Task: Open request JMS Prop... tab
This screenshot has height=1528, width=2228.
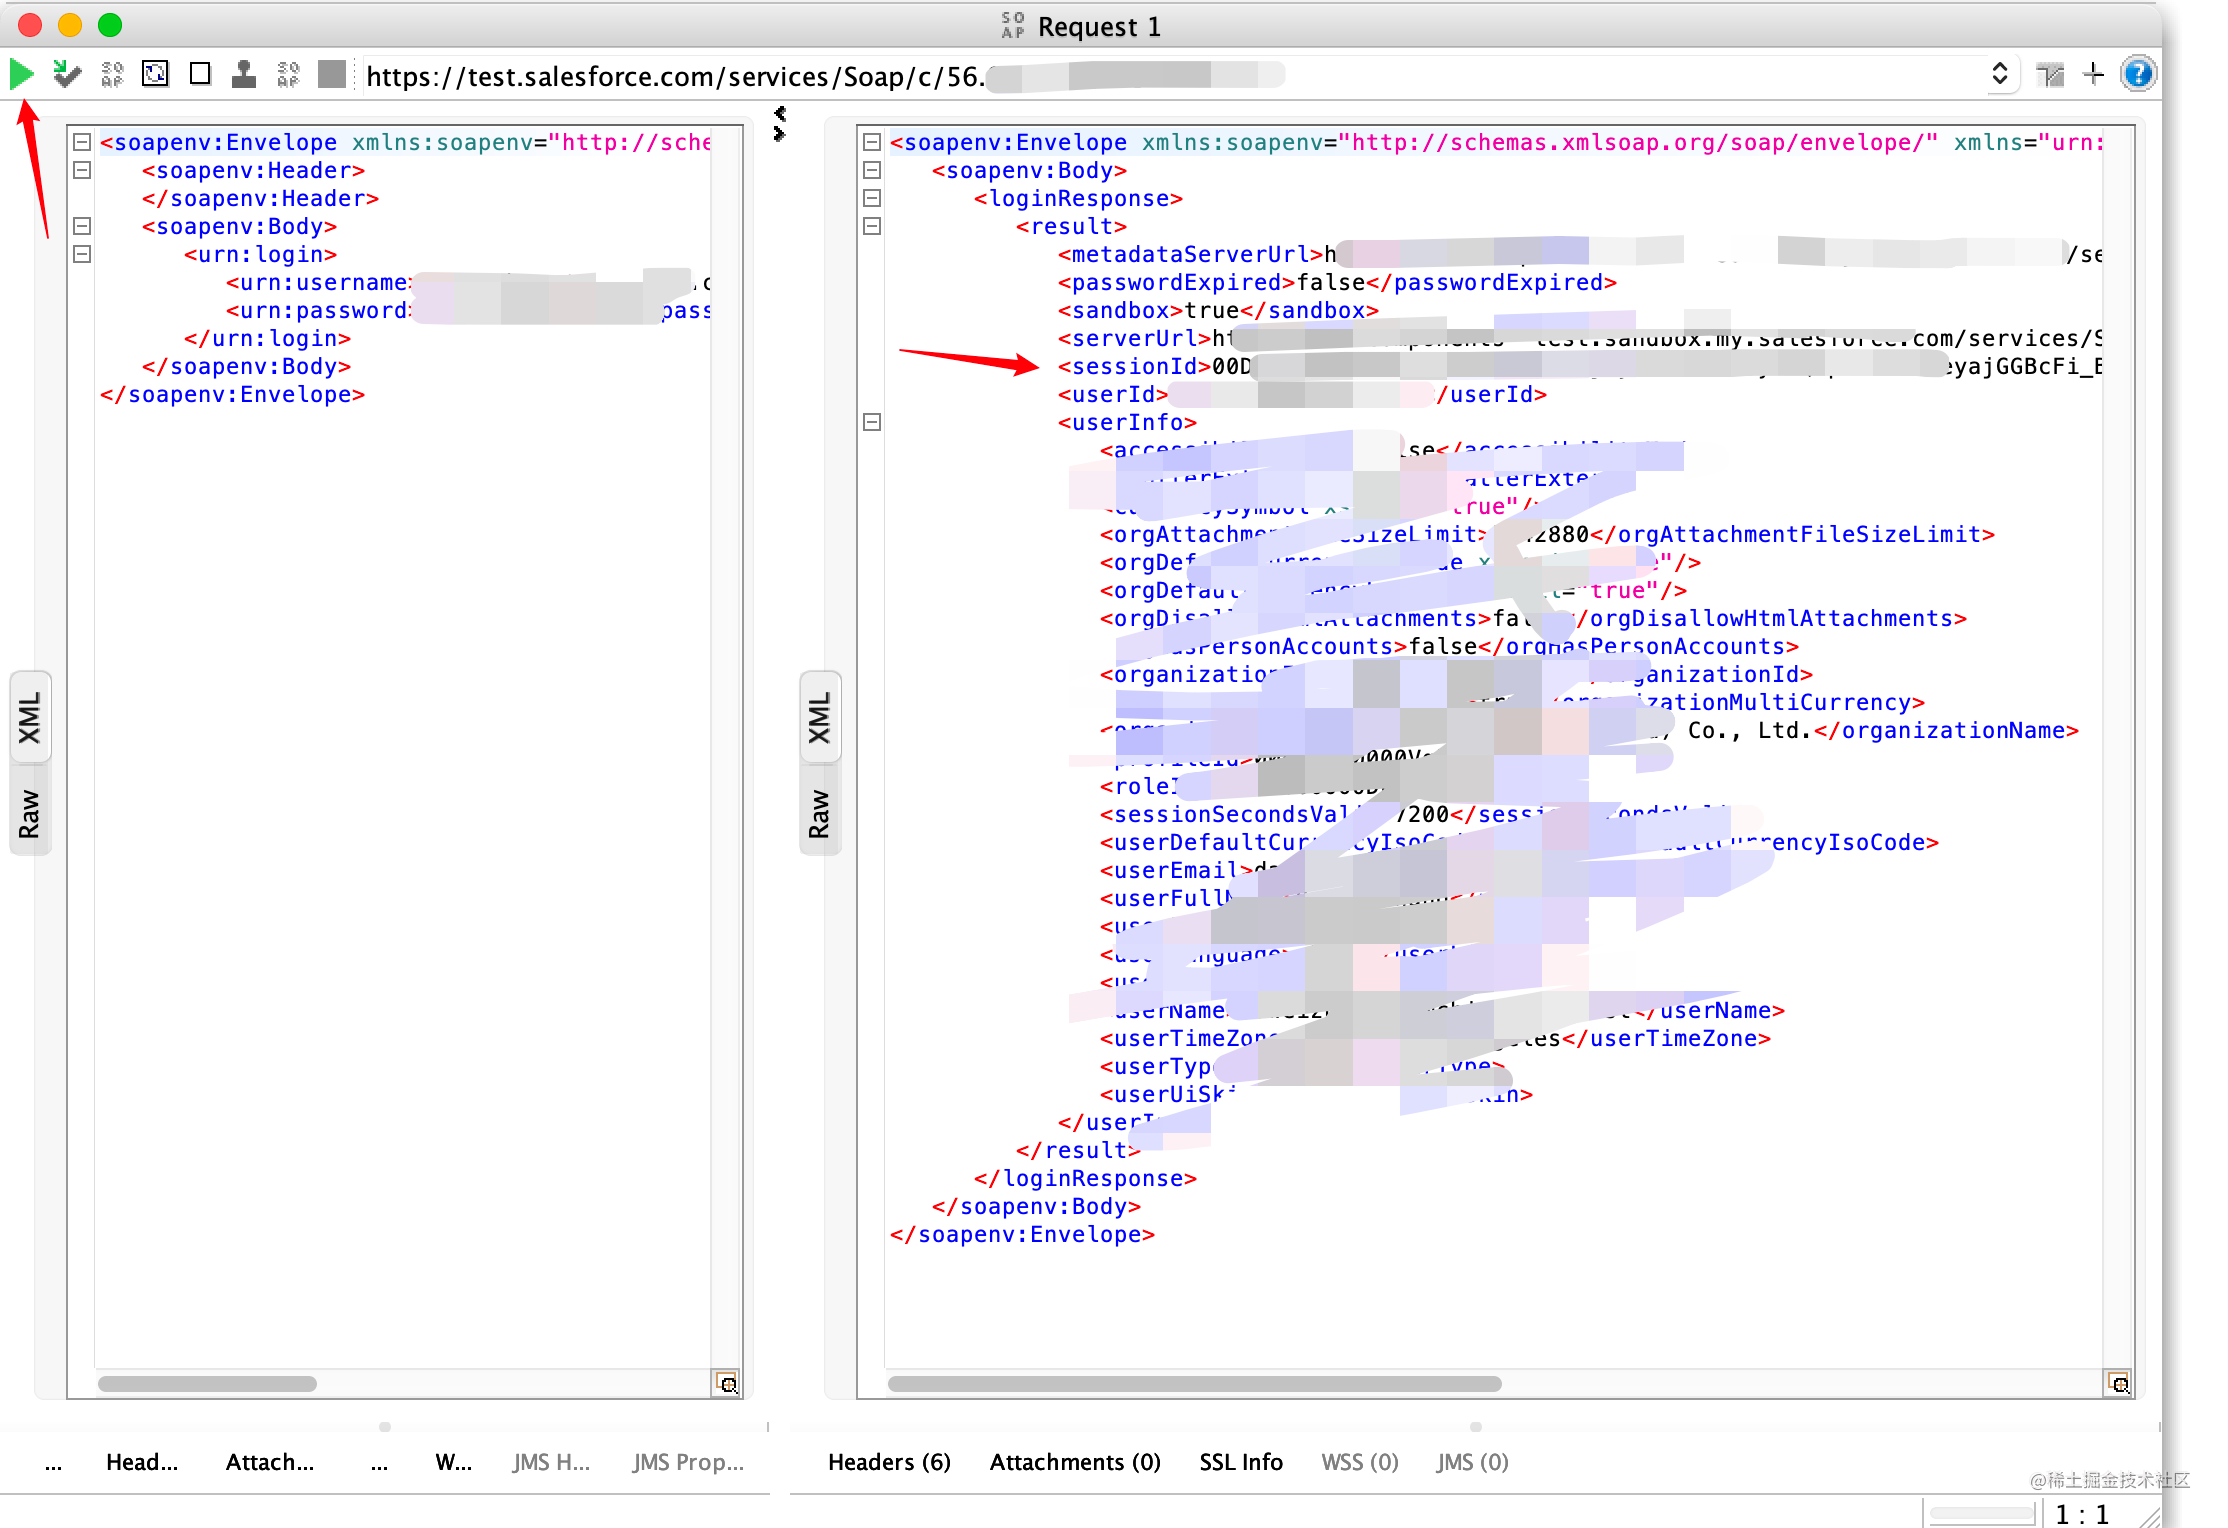Action: pos(688,1462)
